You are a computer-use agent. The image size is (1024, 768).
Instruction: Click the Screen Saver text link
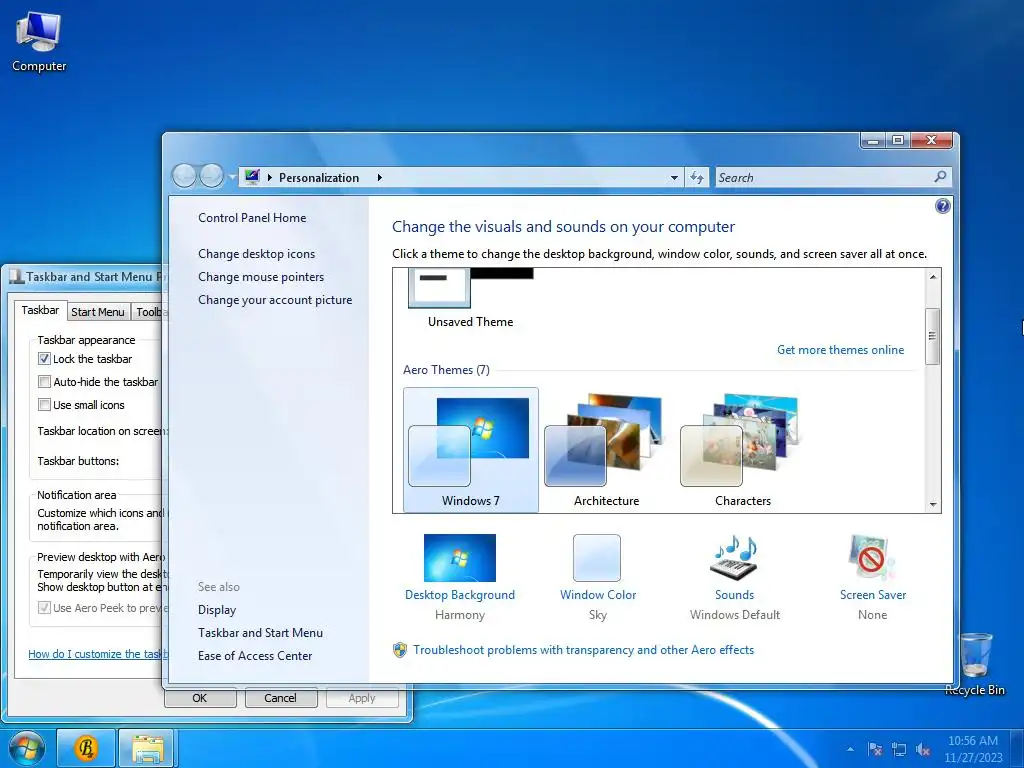click(x=872, y=595)
